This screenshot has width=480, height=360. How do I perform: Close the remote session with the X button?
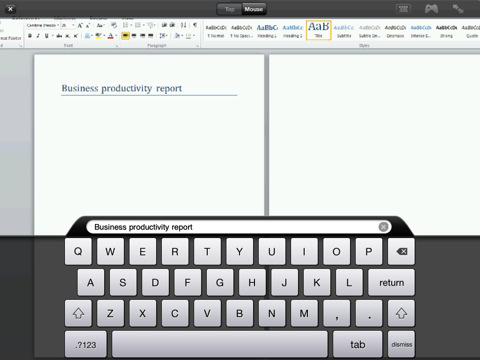(10, 9)
